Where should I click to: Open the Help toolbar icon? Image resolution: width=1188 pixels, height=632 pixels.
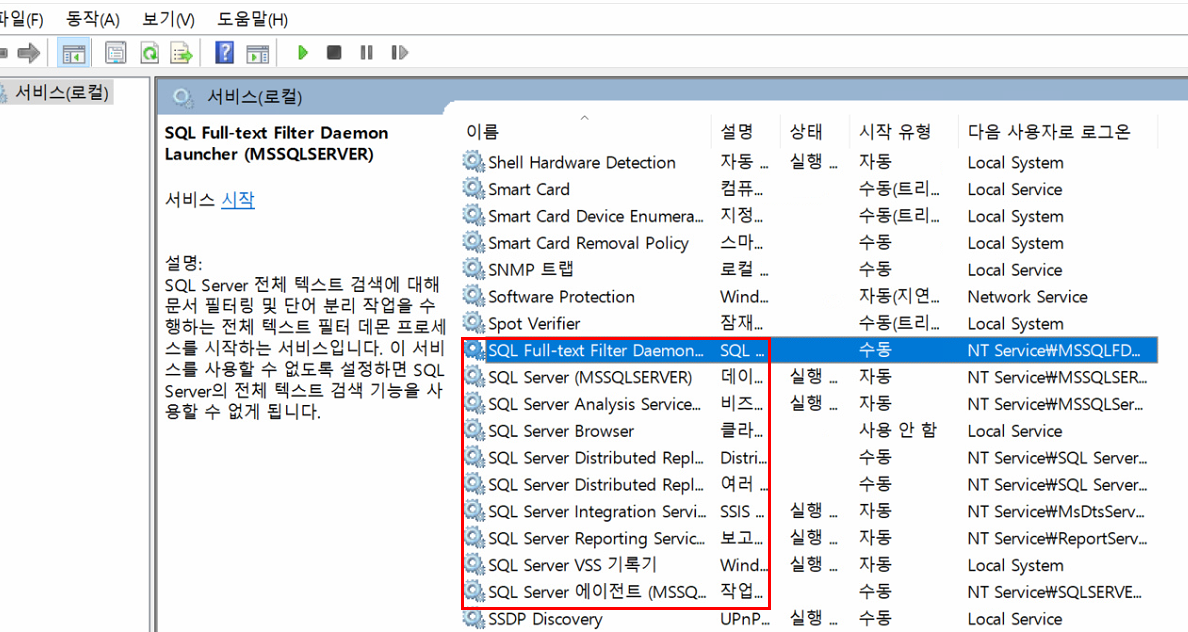224,53
